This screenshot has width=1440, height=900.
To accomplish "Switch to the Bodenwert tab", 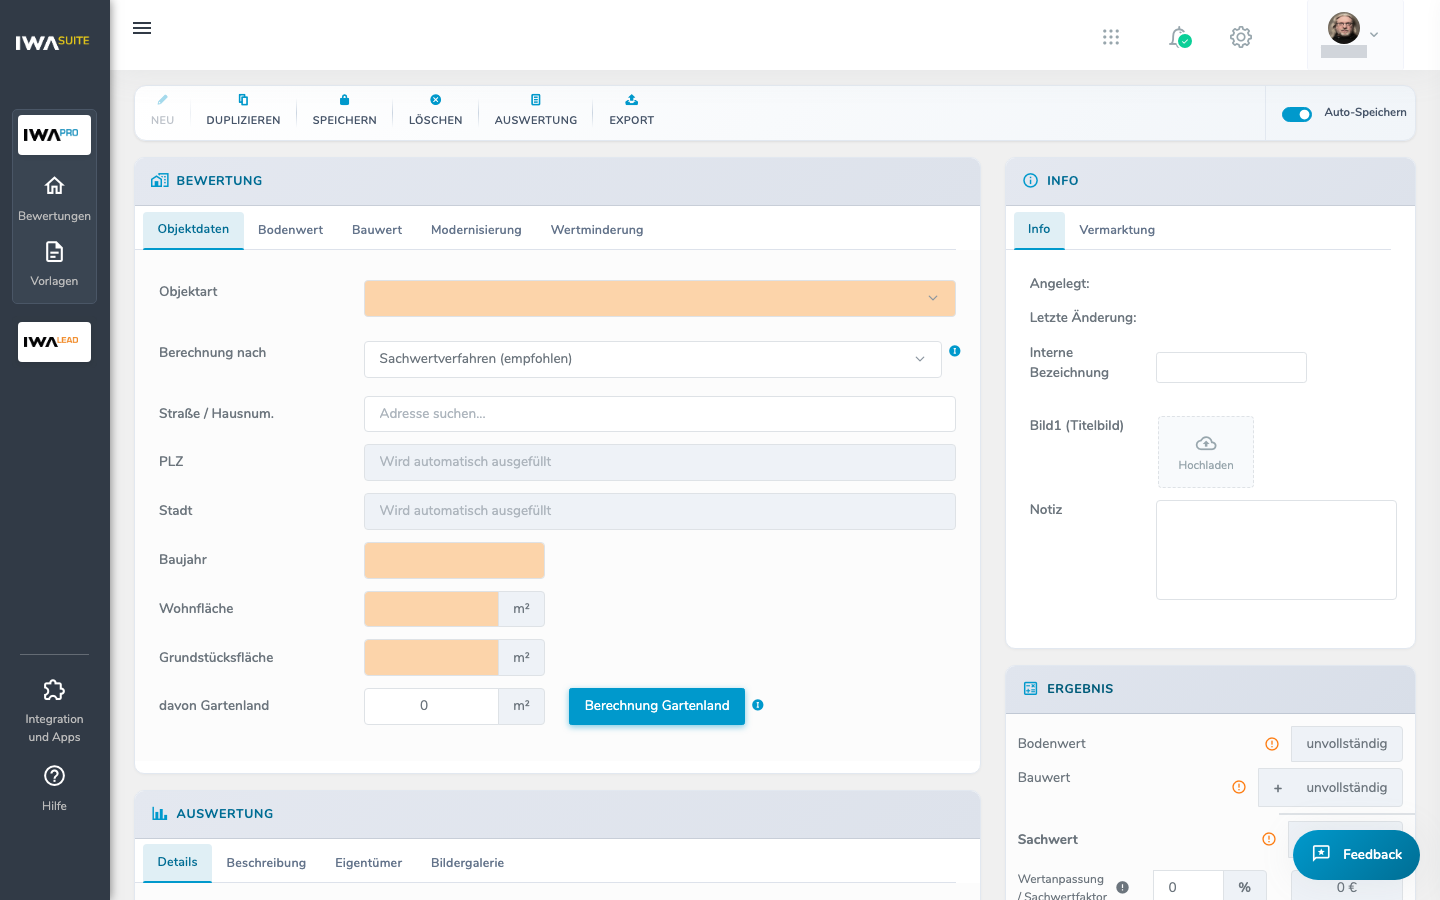I will (290, 230).
